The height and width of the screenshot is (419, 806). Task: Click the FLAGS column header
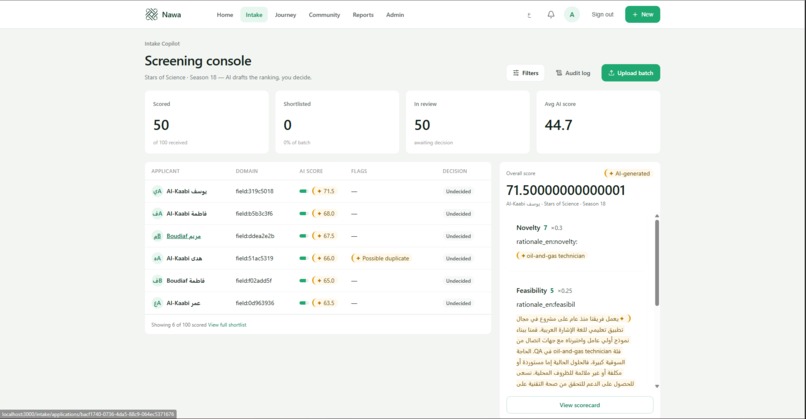click(x=359, y=171)
